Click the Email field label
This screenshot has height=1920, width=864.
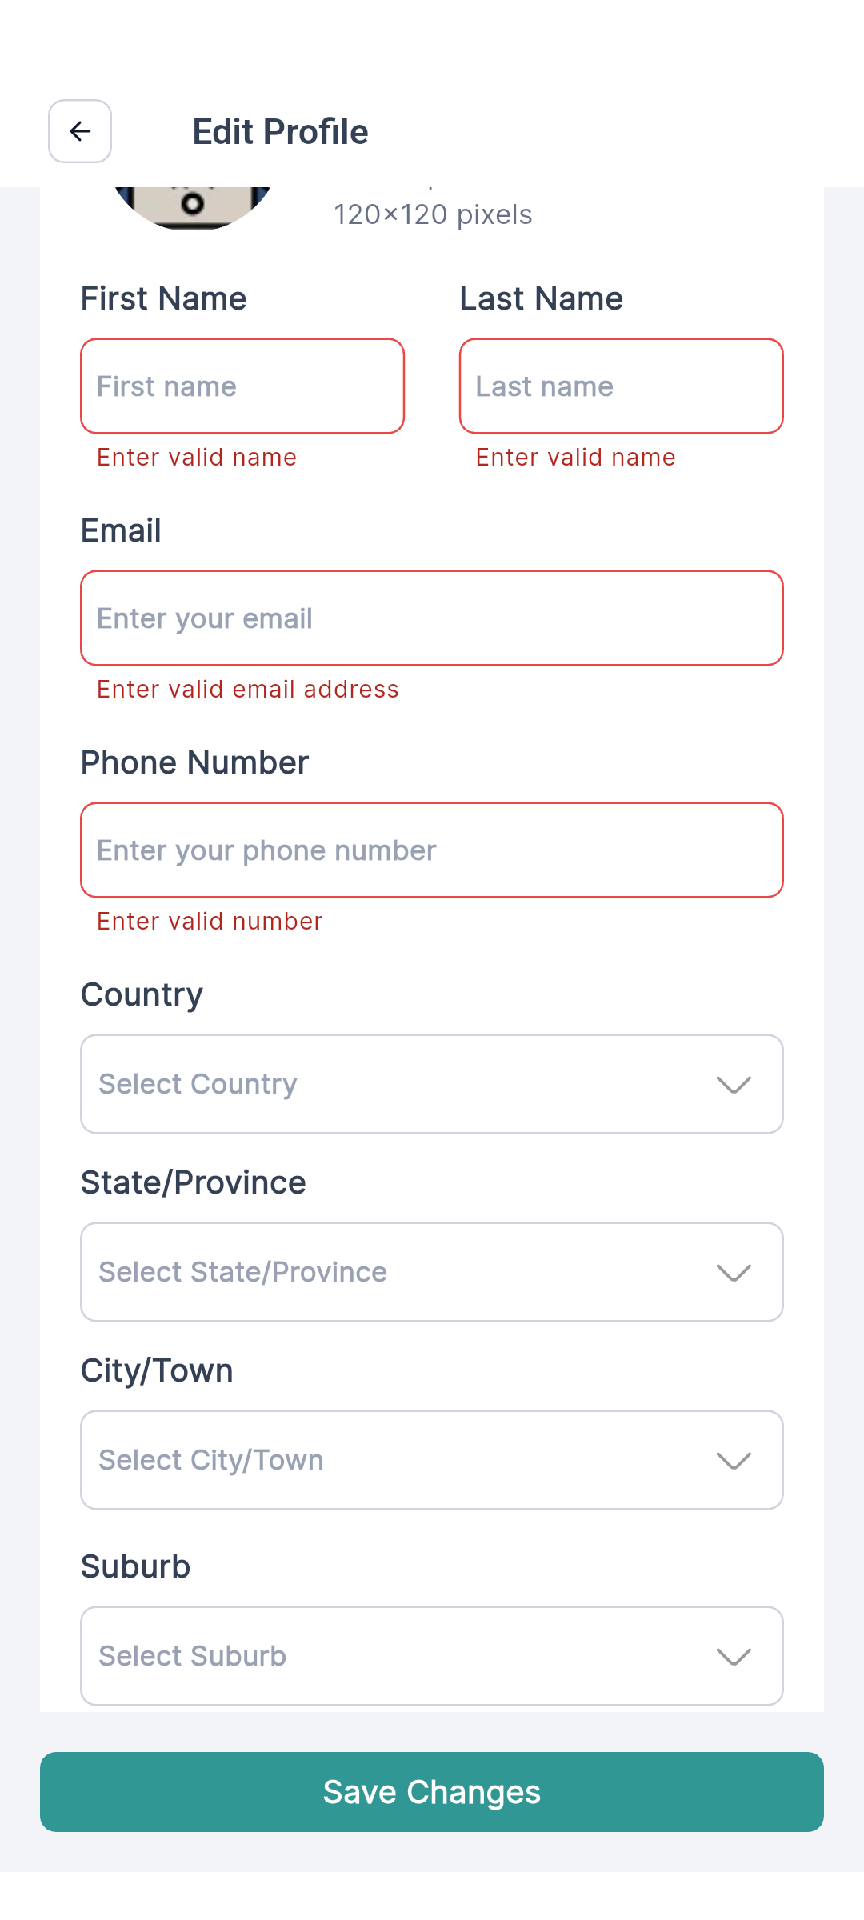click(x=121, y=531)
